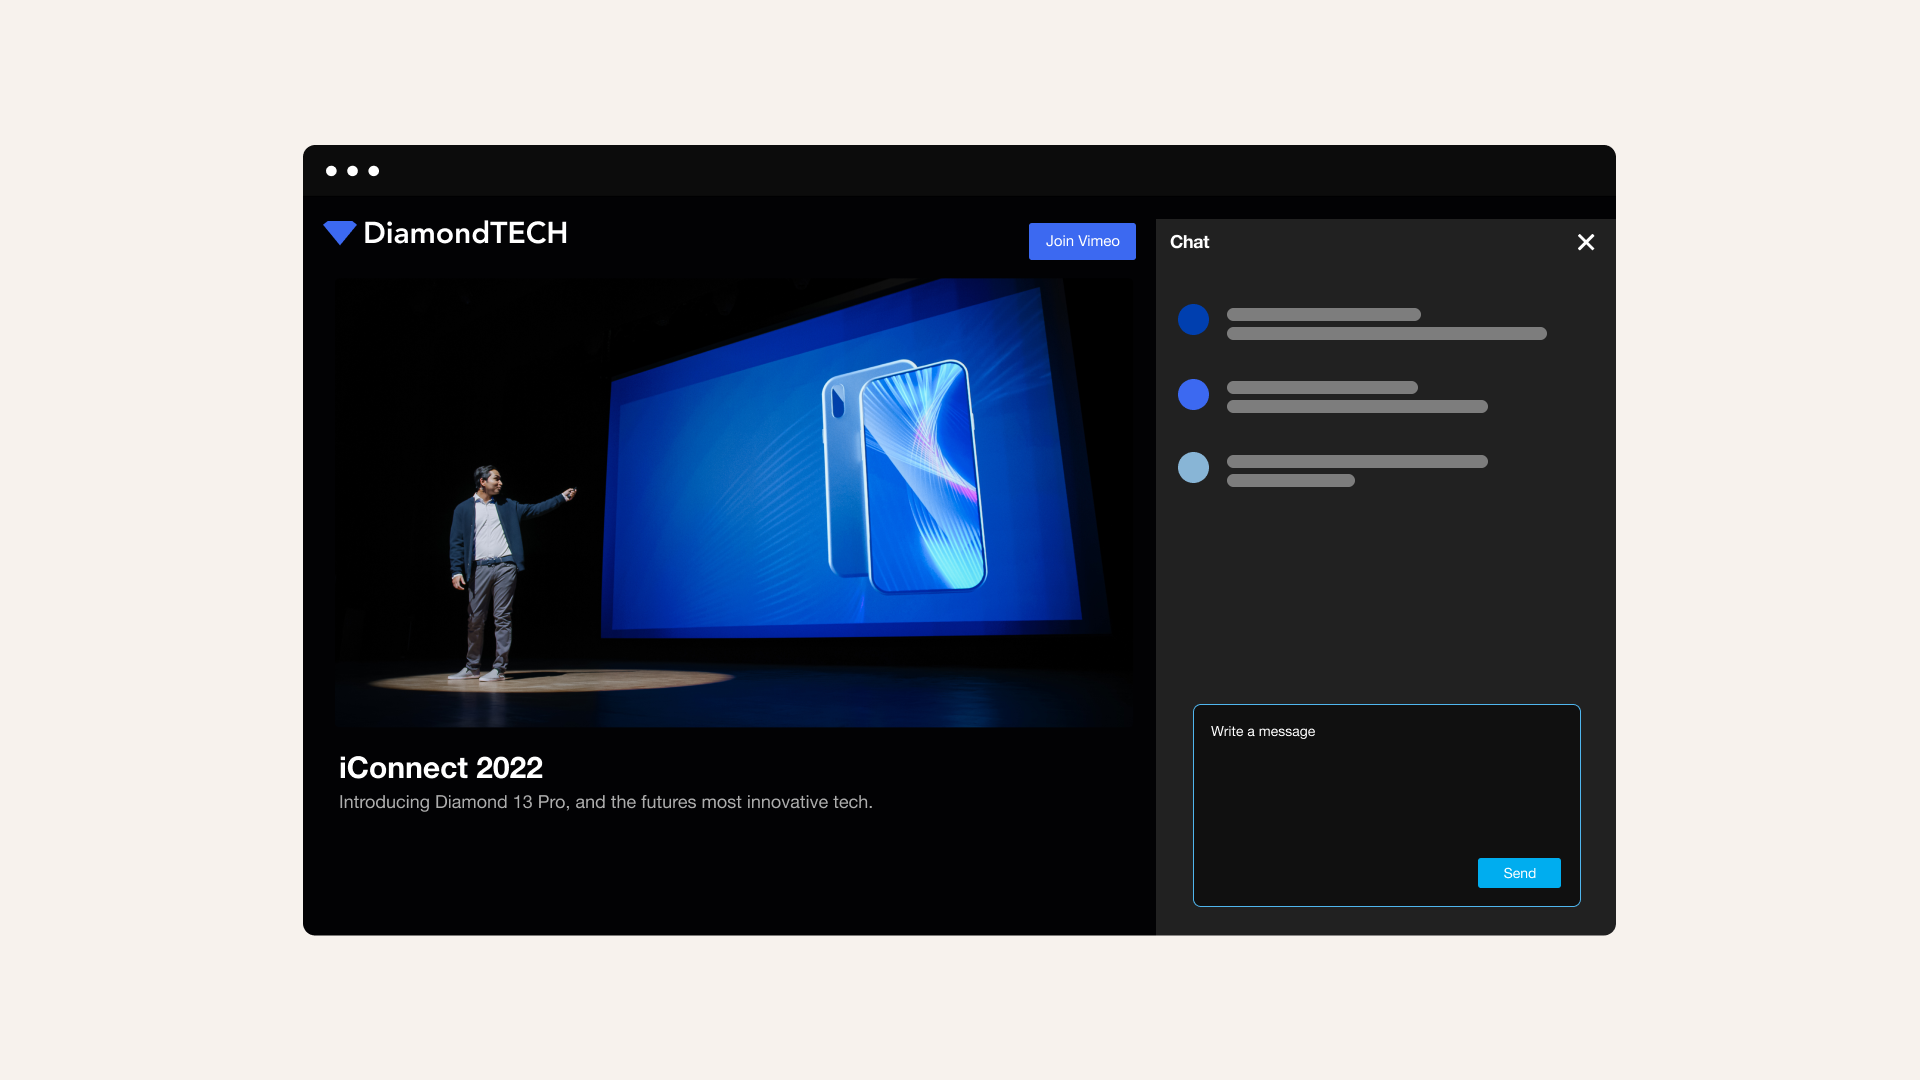Viewport: 1920px width, 1080px height.
Task: Click the Send button in chat
Action: pos(1519,872)
